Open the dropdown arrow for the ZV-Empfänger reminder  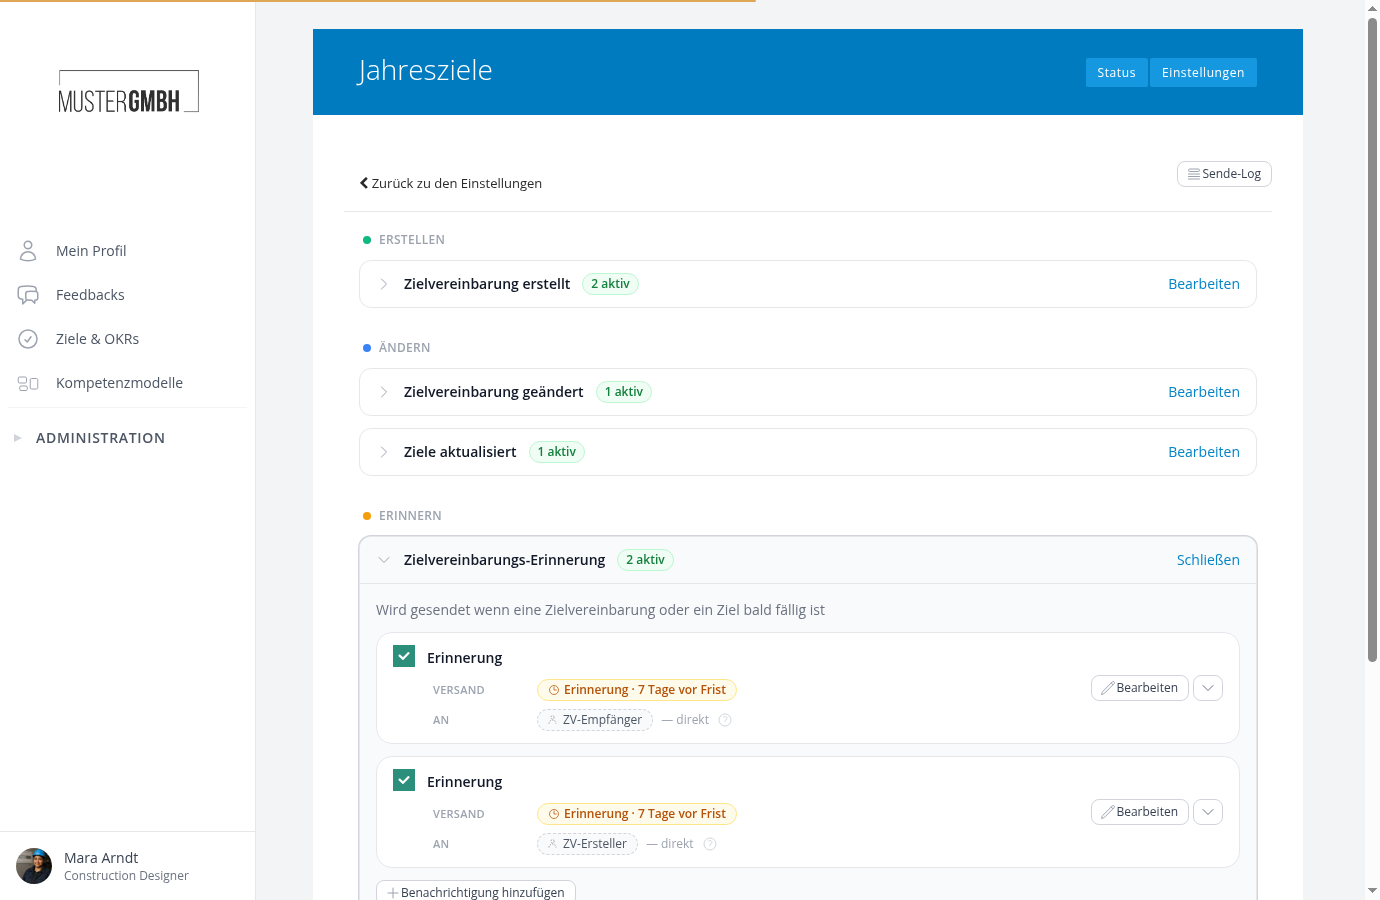1208,688
